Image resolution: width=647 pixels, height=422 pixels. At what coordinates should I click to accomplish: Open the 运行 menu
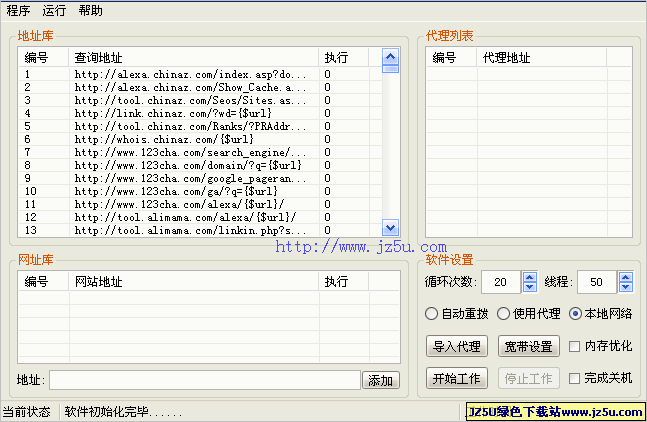pyautogui.click(x=54, y=10)
